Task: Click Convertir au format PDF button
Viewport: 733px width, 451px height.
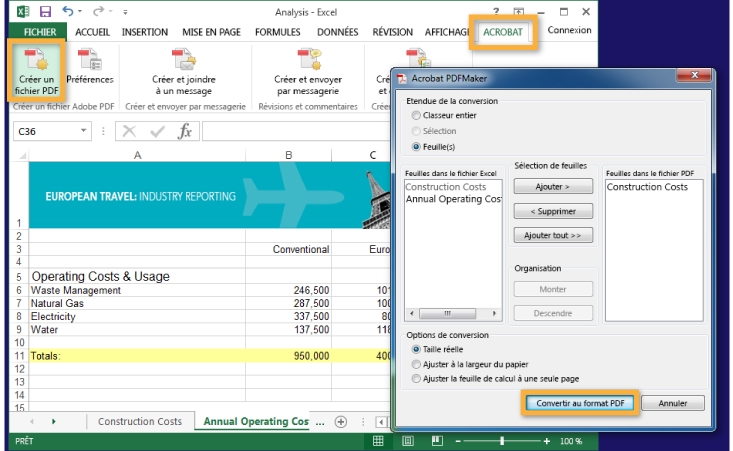Action: 580,403
